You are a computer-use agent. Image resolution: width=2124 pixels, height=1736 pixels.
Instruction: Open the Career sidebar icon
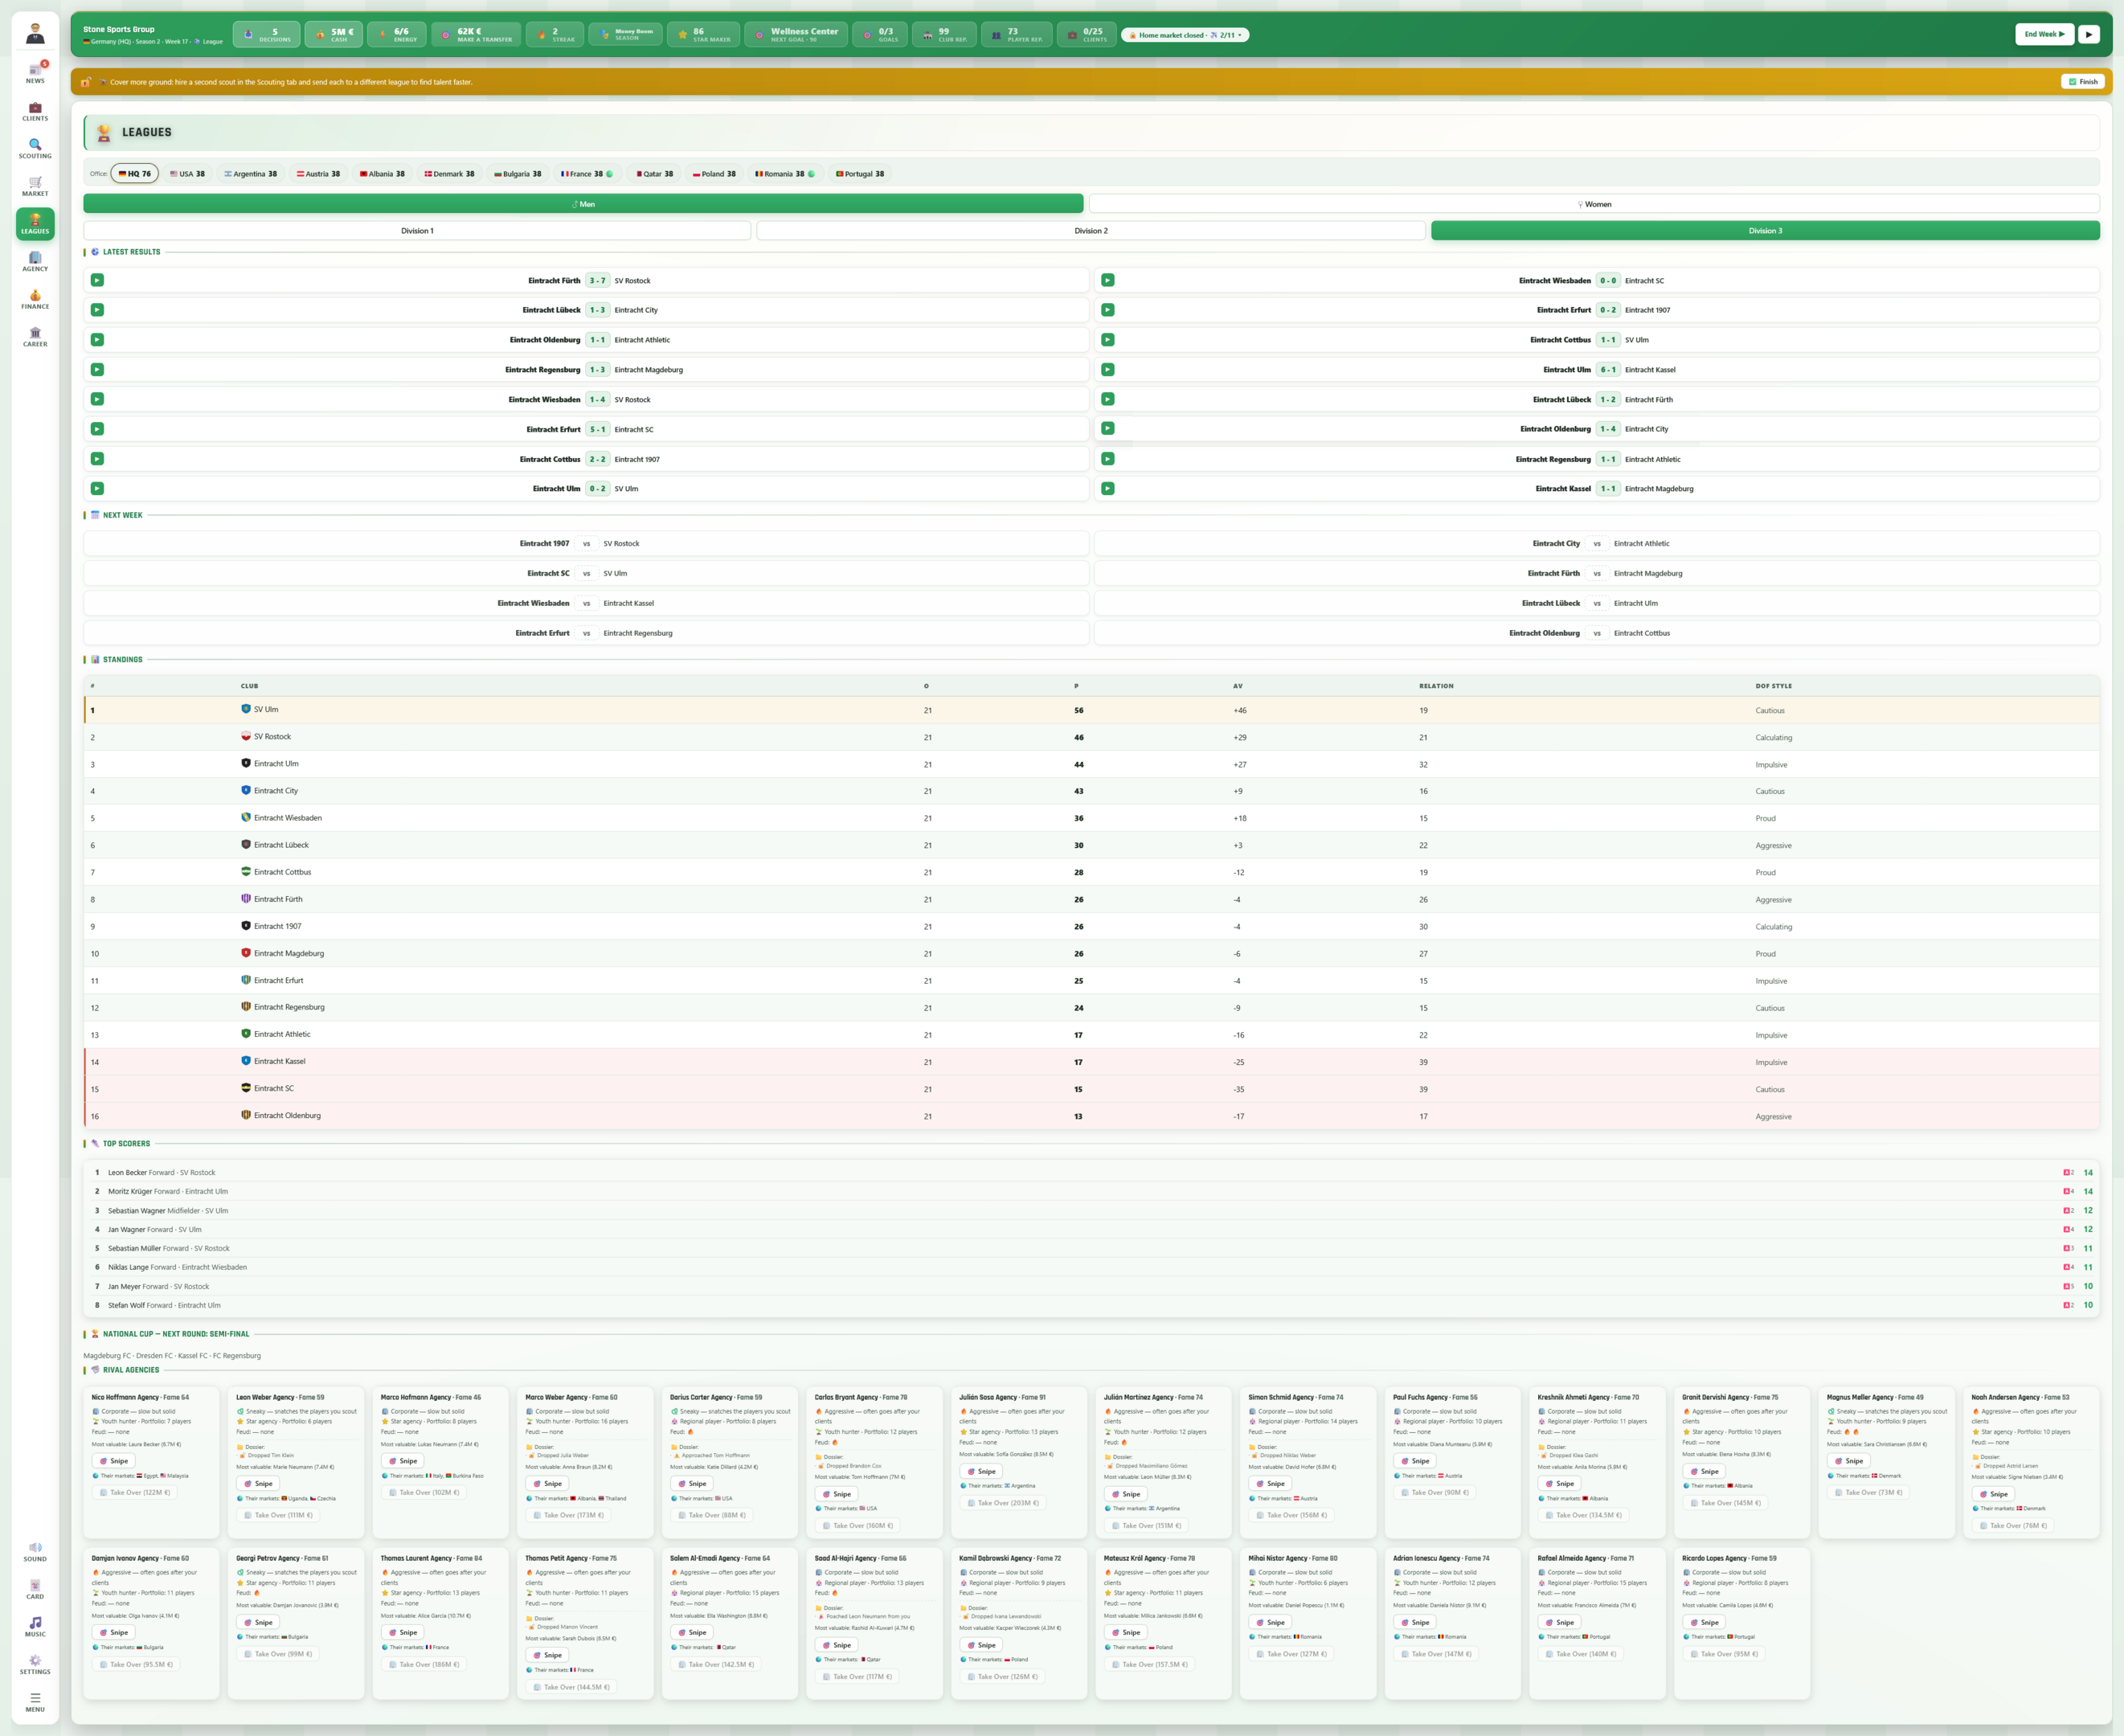(x=35, y=337)
